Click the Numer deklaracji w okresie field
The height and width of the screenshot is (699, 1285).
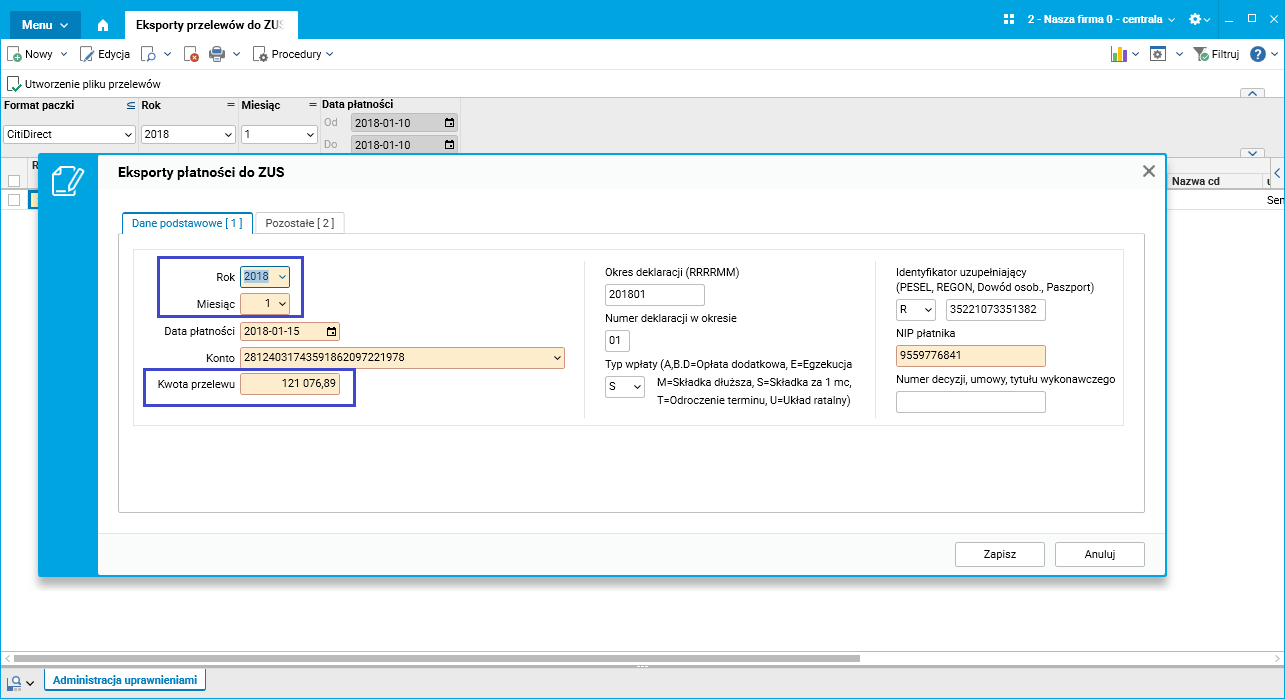(618, 340)
